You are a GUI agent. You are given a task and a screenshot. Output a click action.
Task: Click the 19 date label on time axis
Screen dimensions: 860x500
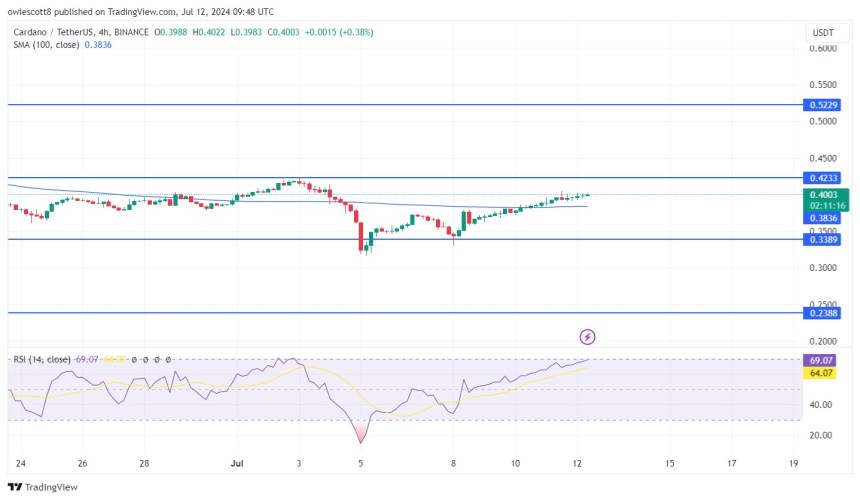(793, 464)
